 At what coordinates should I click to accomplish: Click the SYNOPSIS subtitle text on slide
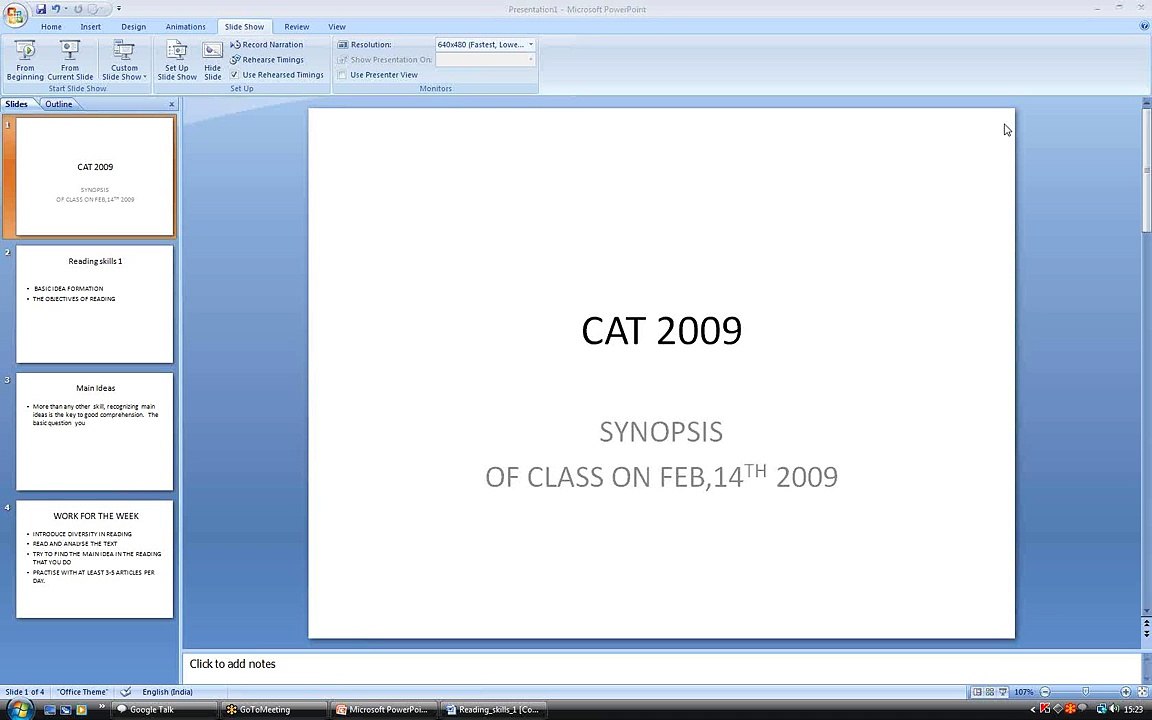point(661,431)
